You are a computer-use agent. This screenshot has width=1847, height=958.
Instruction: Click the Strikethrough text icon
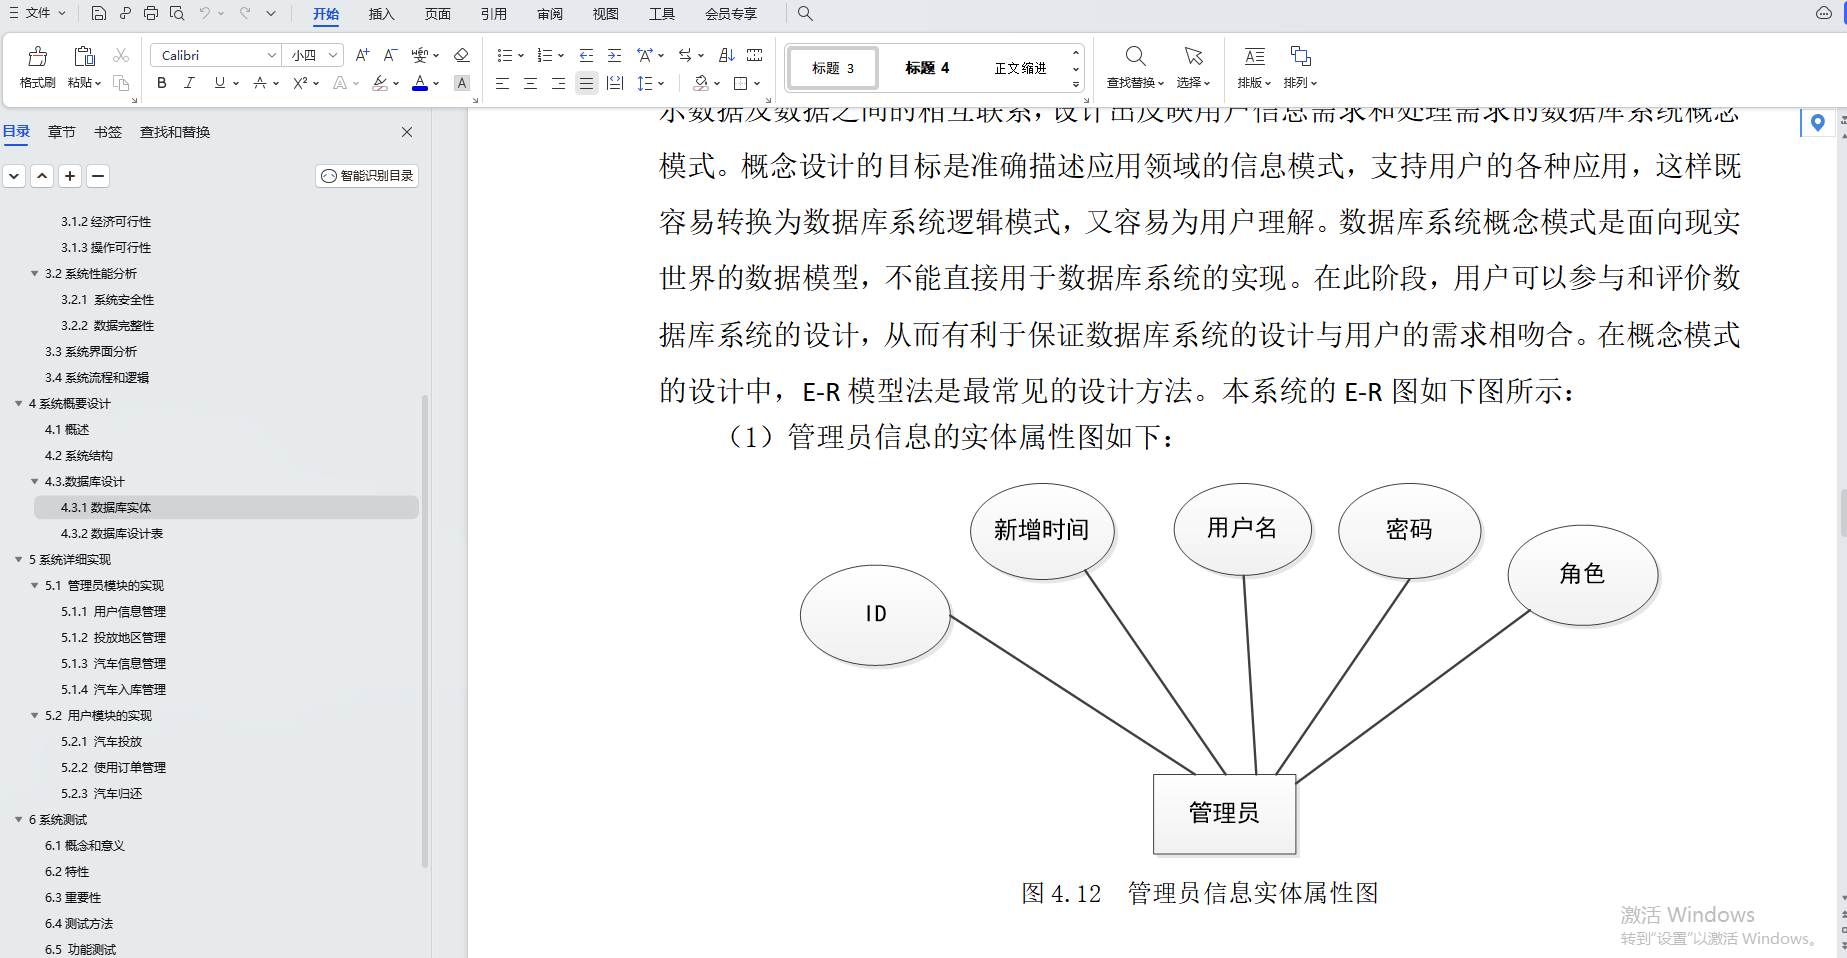point(260,83)
